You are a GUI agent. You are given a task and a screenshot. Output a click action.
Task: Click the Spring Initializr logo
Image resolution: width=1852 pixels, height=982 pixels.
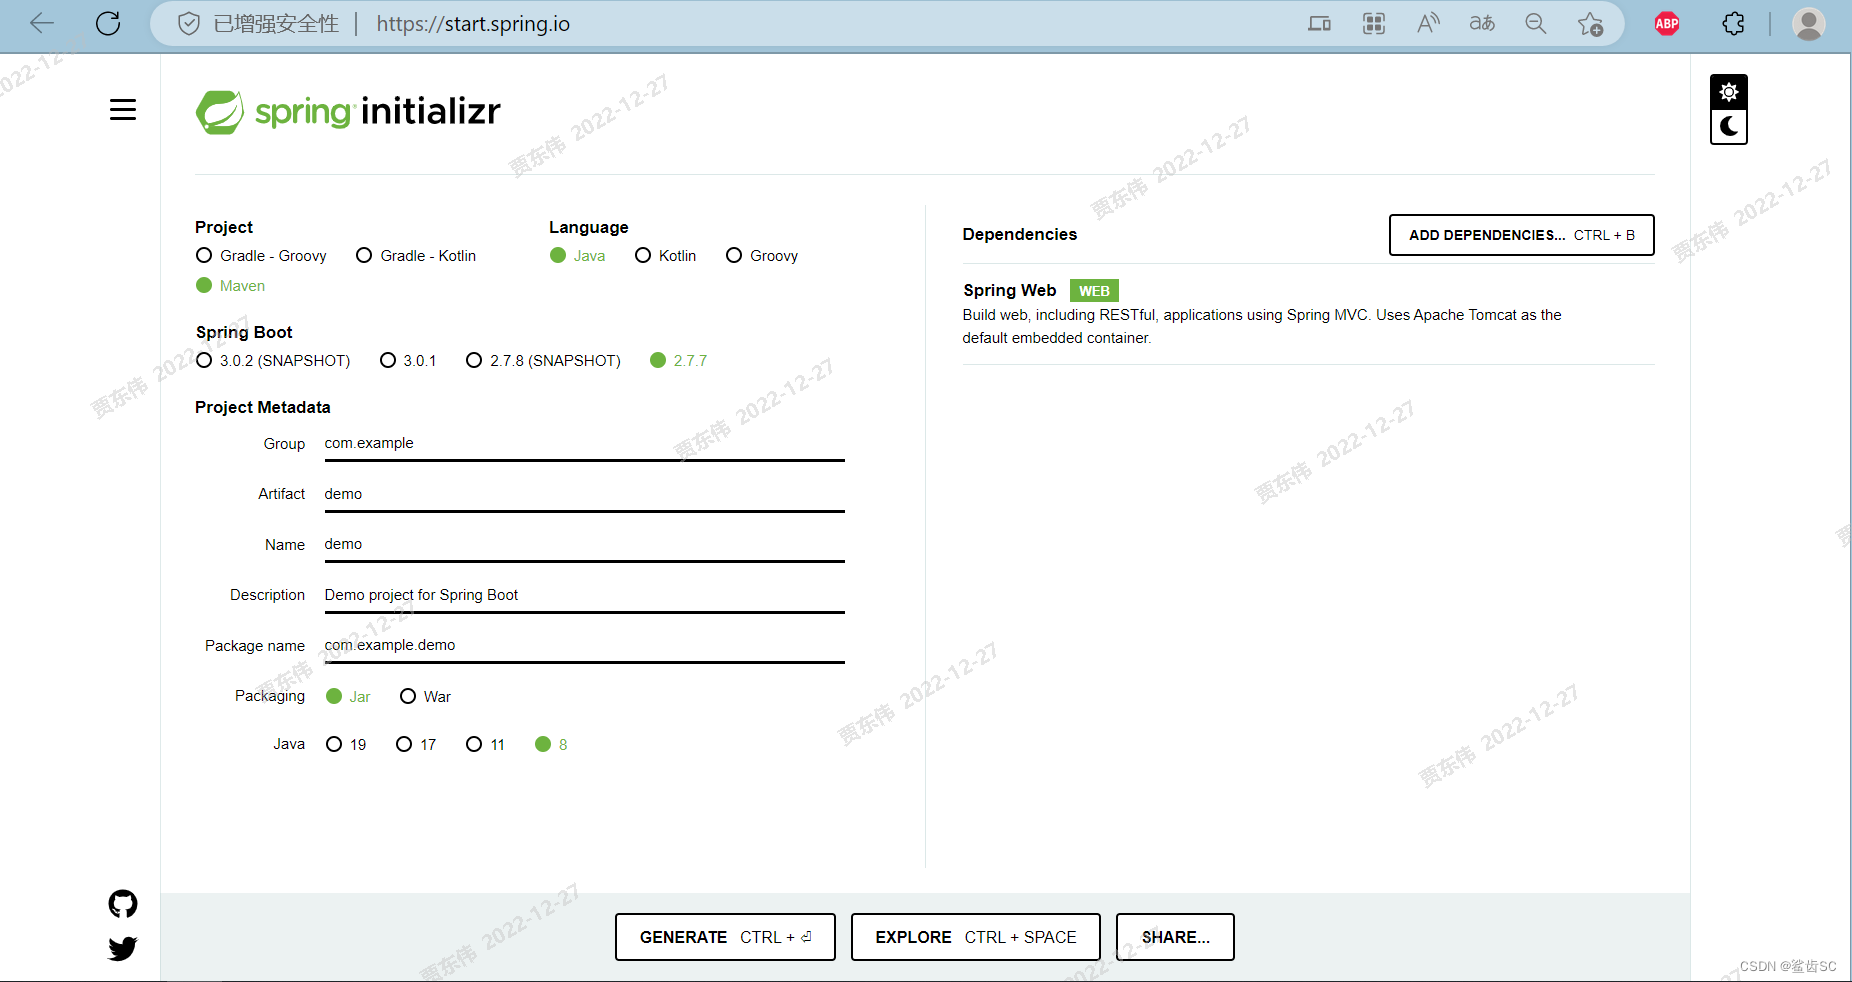[x=348, y=112]
